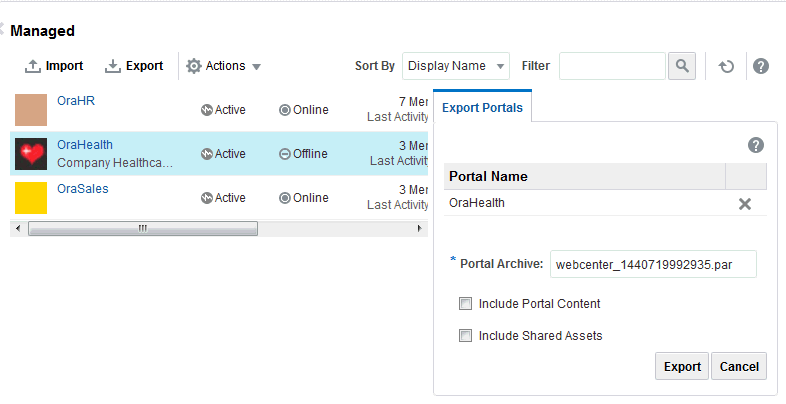Click the Import toolbar icon
This screenshot has width=786, height=404.
[33, 66]
